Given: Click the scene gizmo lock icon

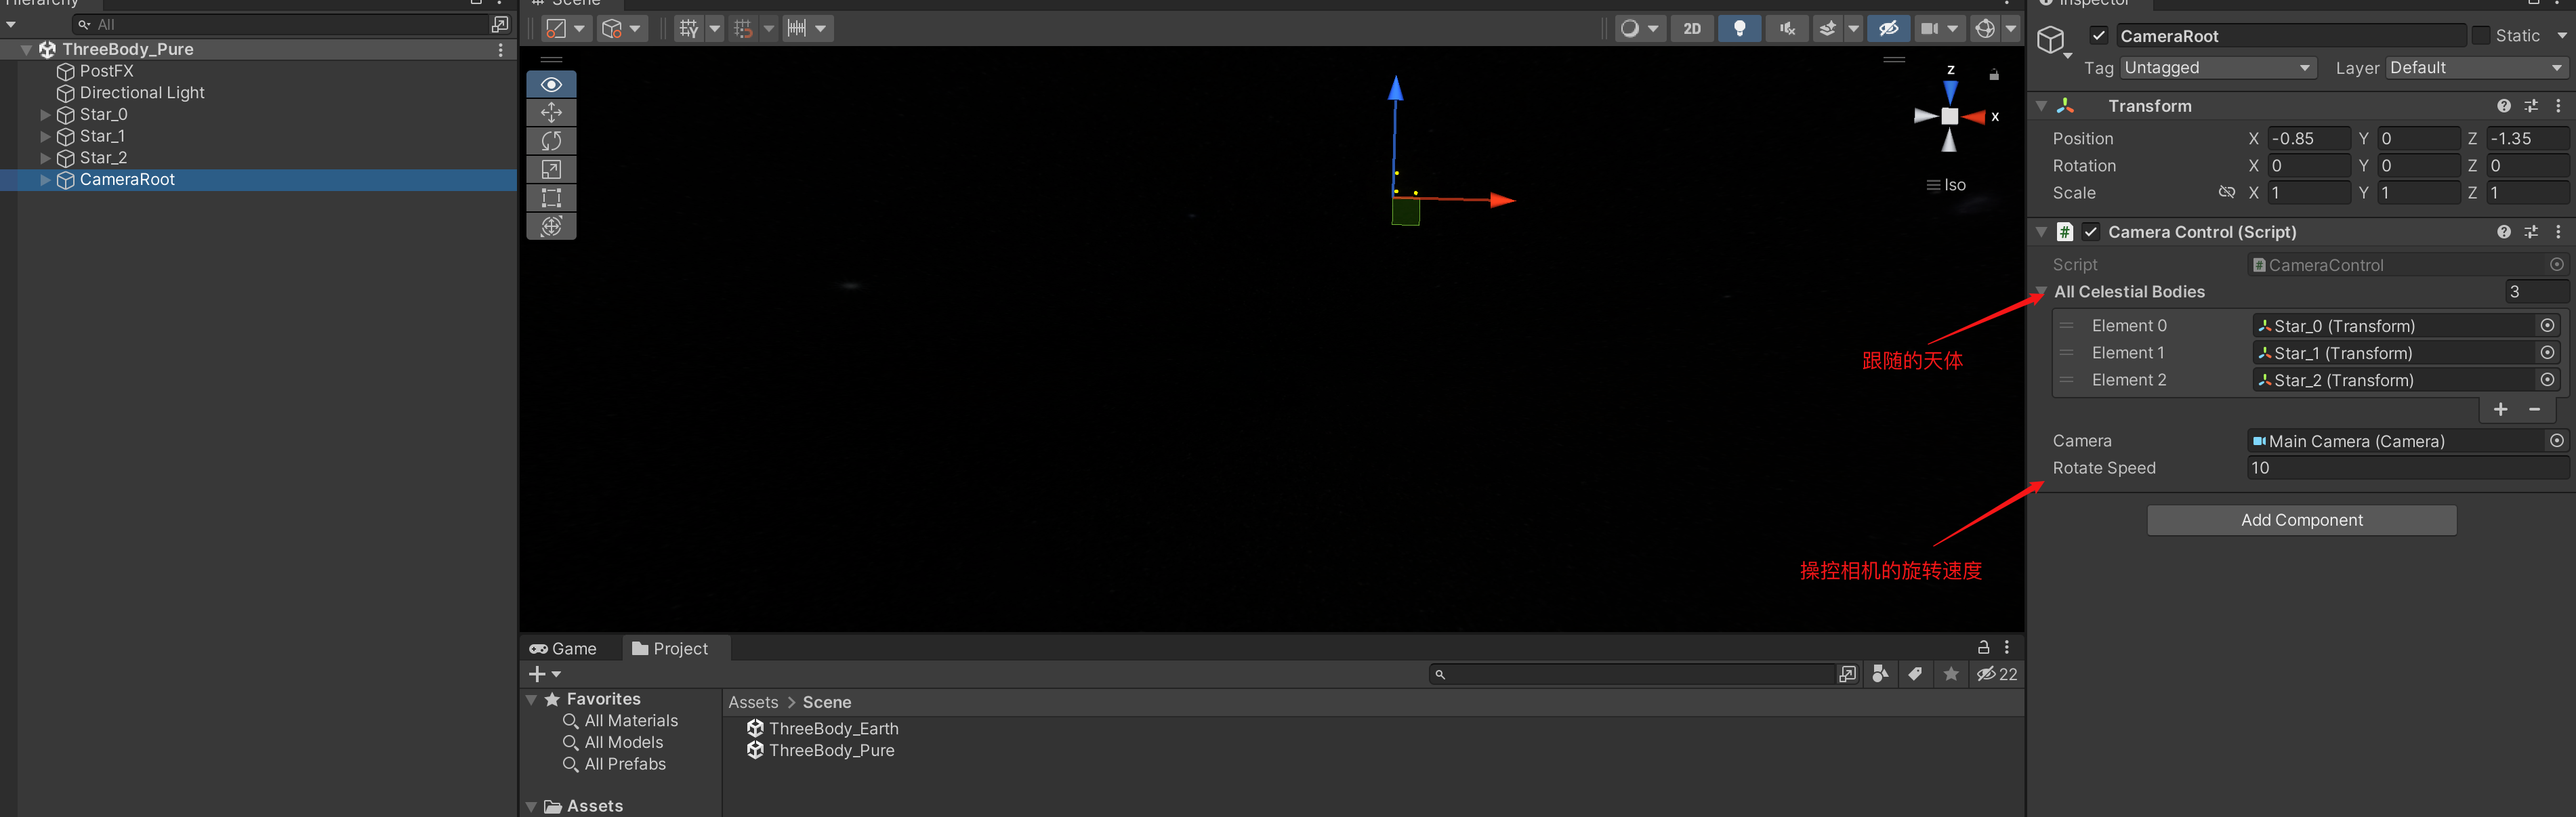Looking at the screenshot, I should (x=1994, y=75).
